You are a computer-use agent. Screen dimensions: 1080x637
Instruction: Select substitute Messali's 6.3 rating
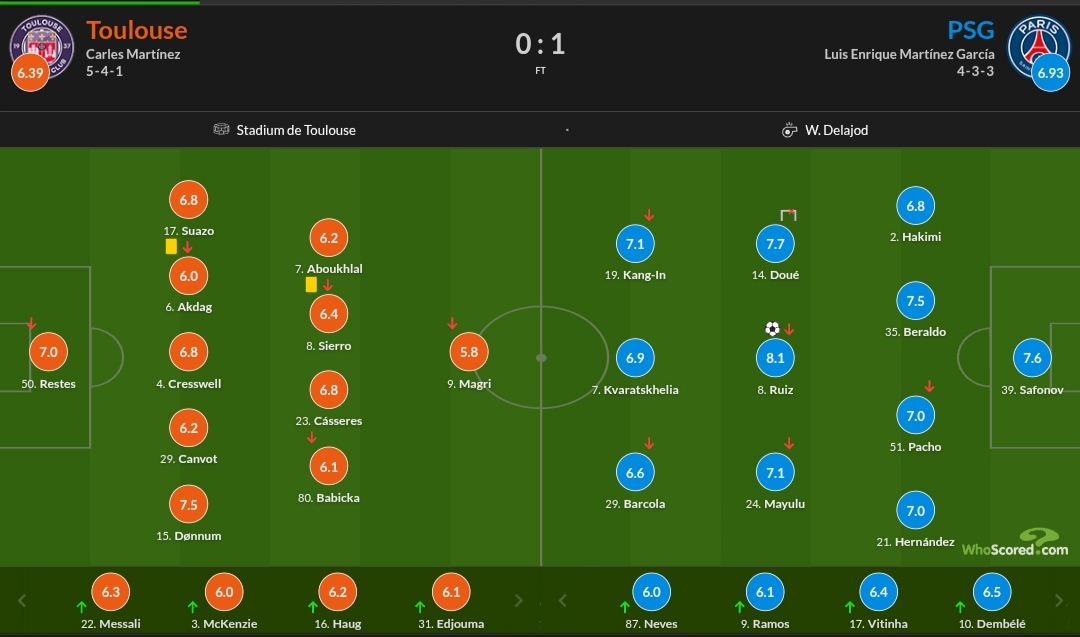[x=110, y=592]
